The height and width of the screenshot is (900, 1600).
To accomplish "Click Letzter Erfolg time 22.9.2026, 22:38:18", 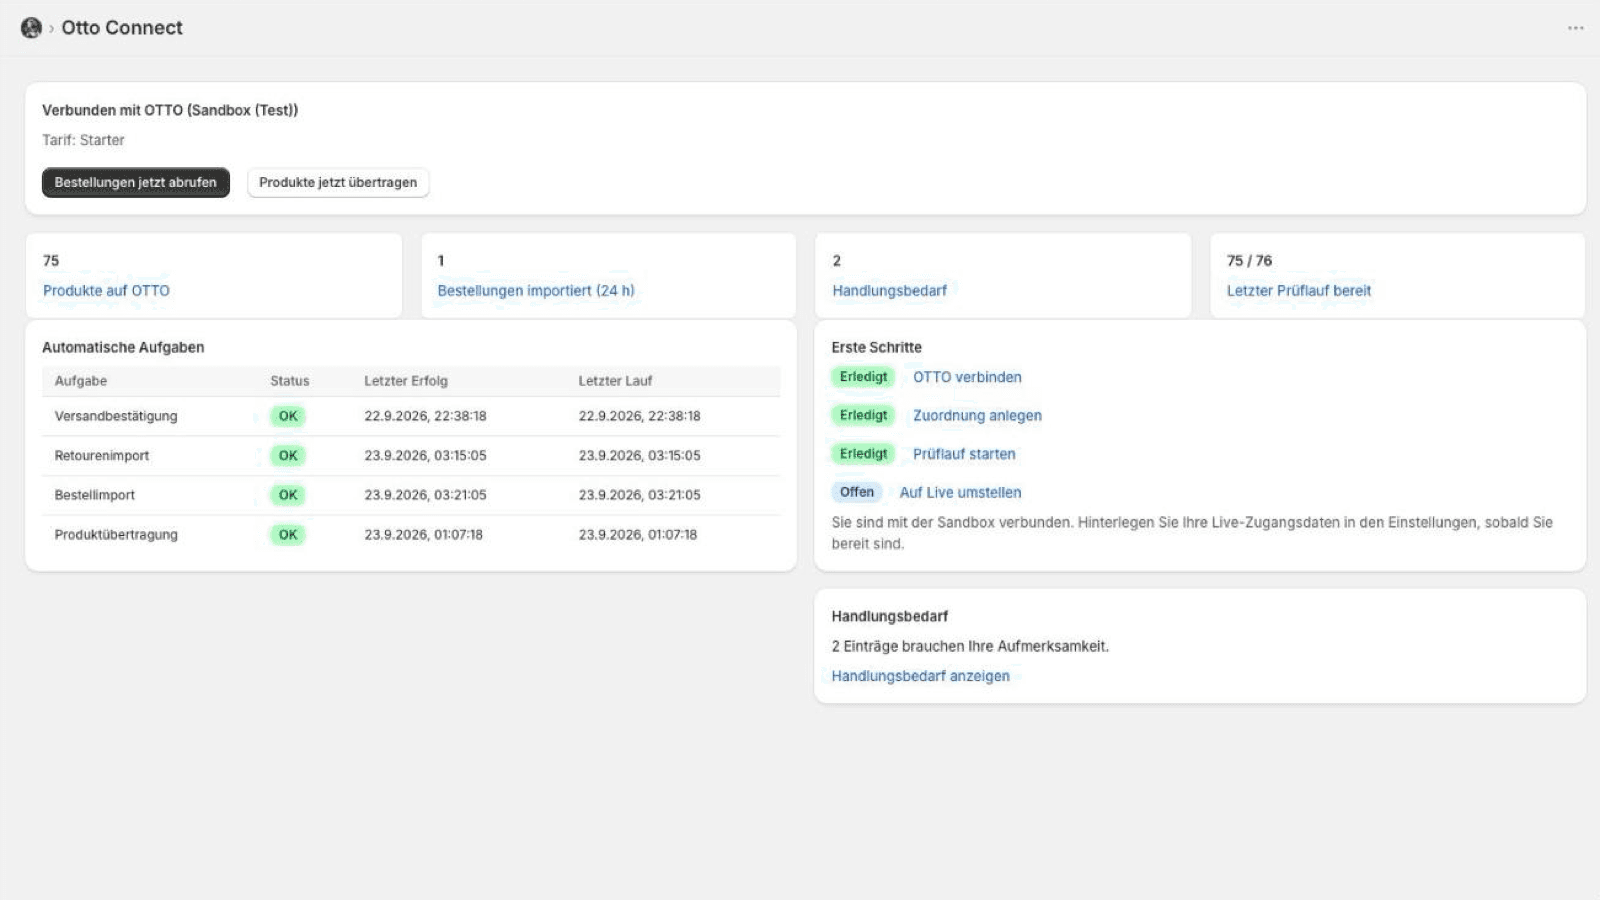I will (x=425, y=416).
